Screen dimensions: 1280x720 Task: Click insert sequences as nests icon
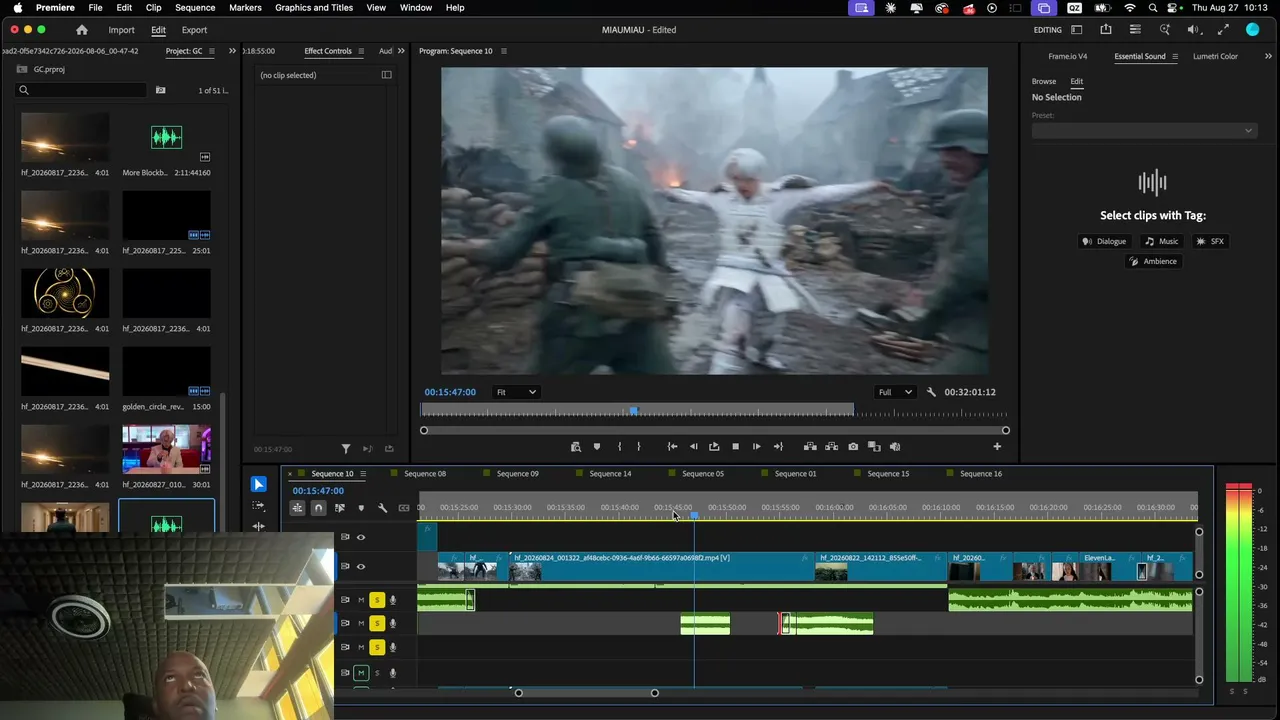[x=297, y=508]
